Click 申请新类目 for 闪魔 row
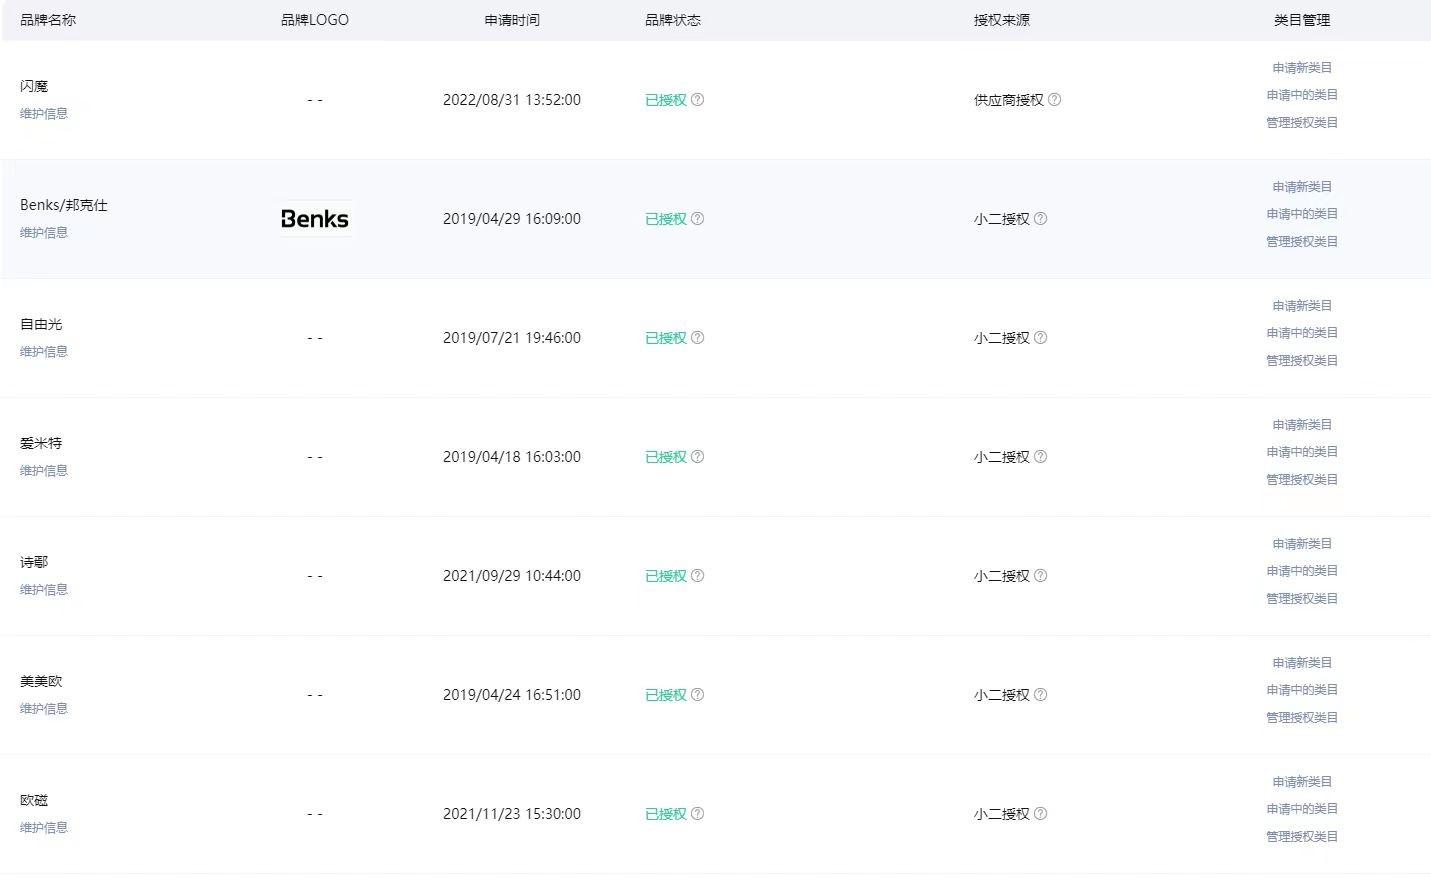 click(1302, 68)
